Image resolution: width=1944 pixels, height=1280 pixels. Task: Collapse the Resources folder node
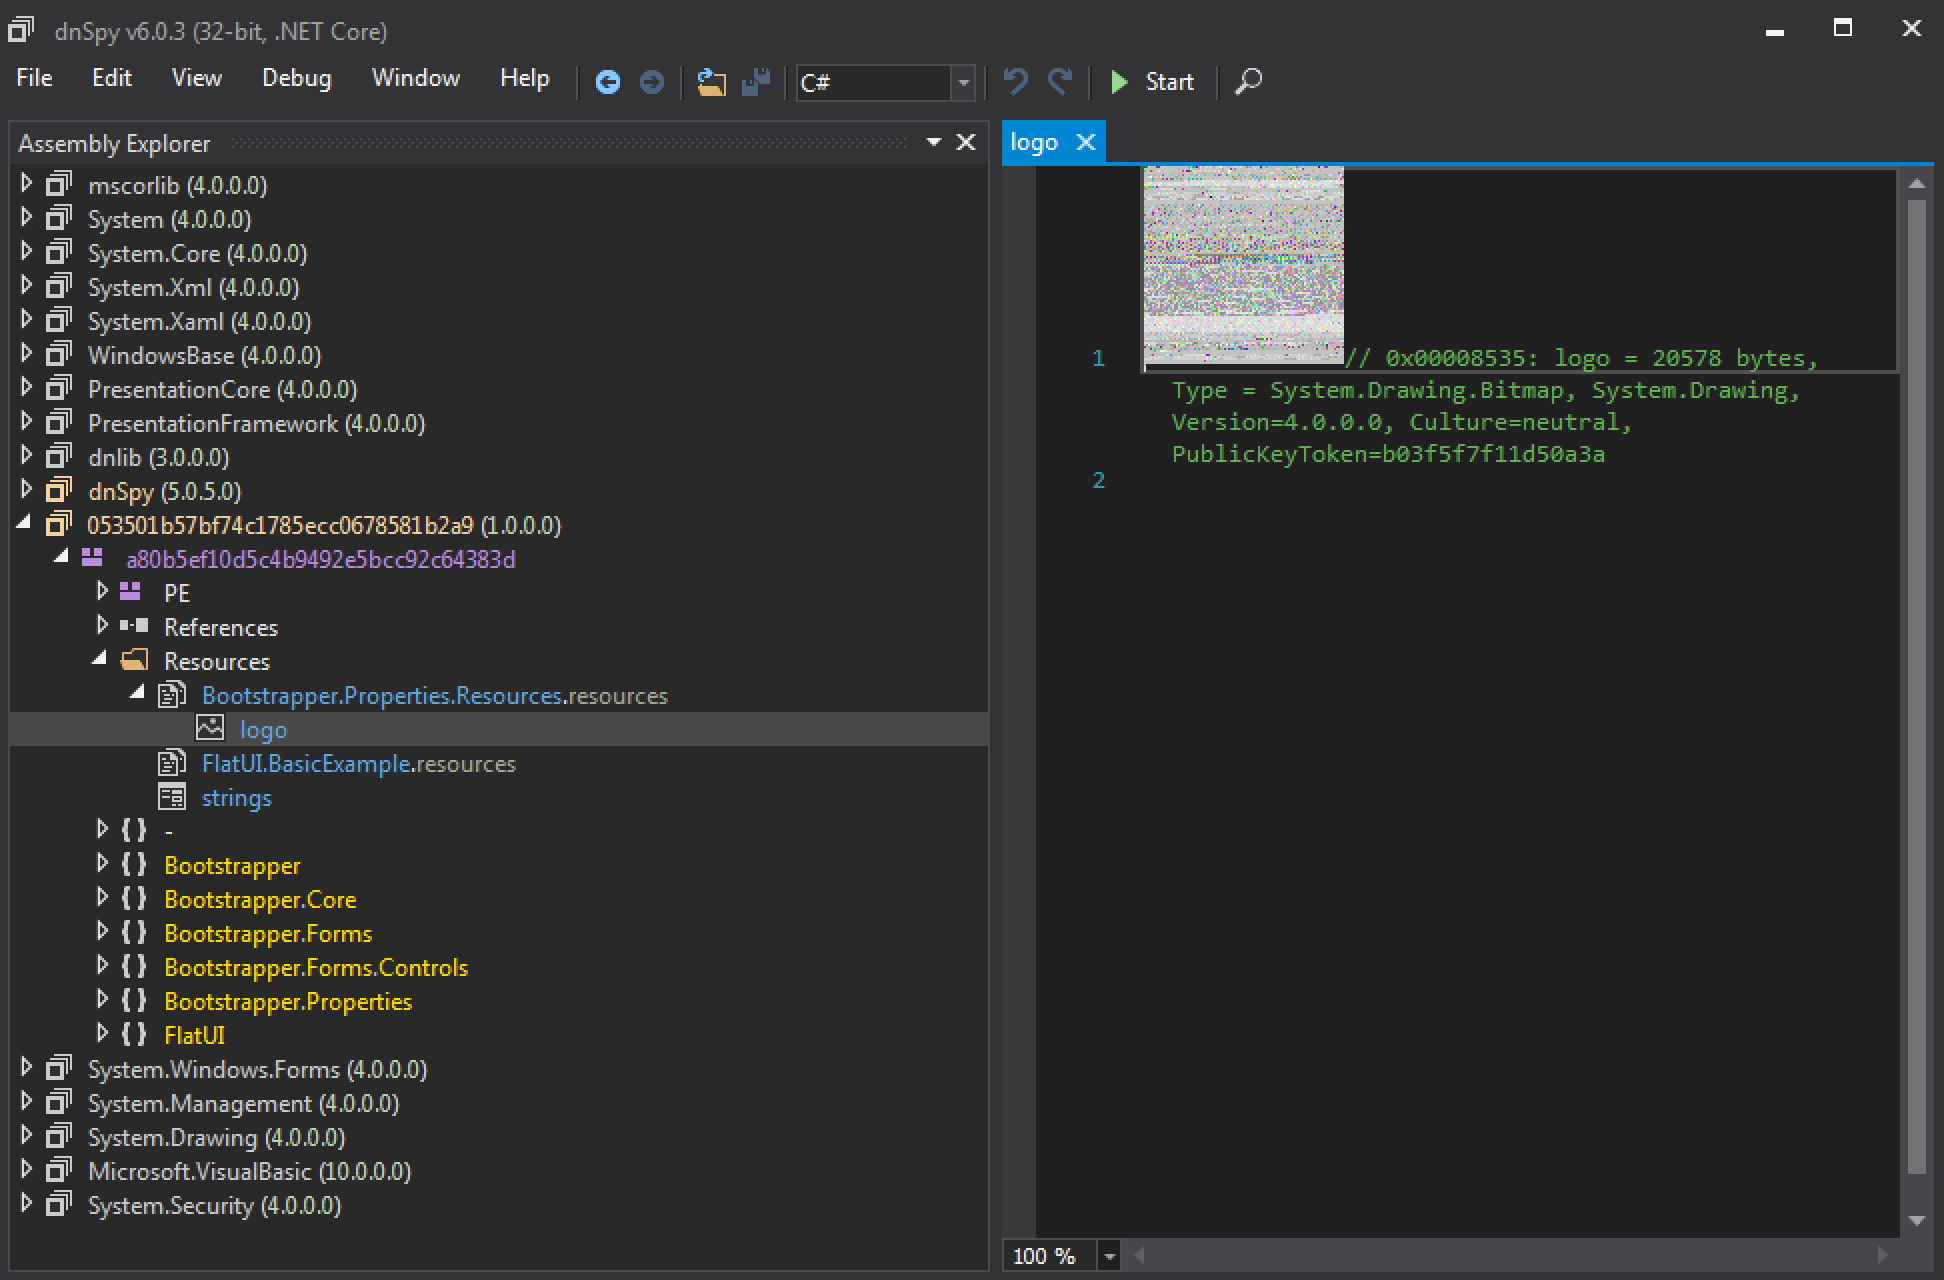100,659
